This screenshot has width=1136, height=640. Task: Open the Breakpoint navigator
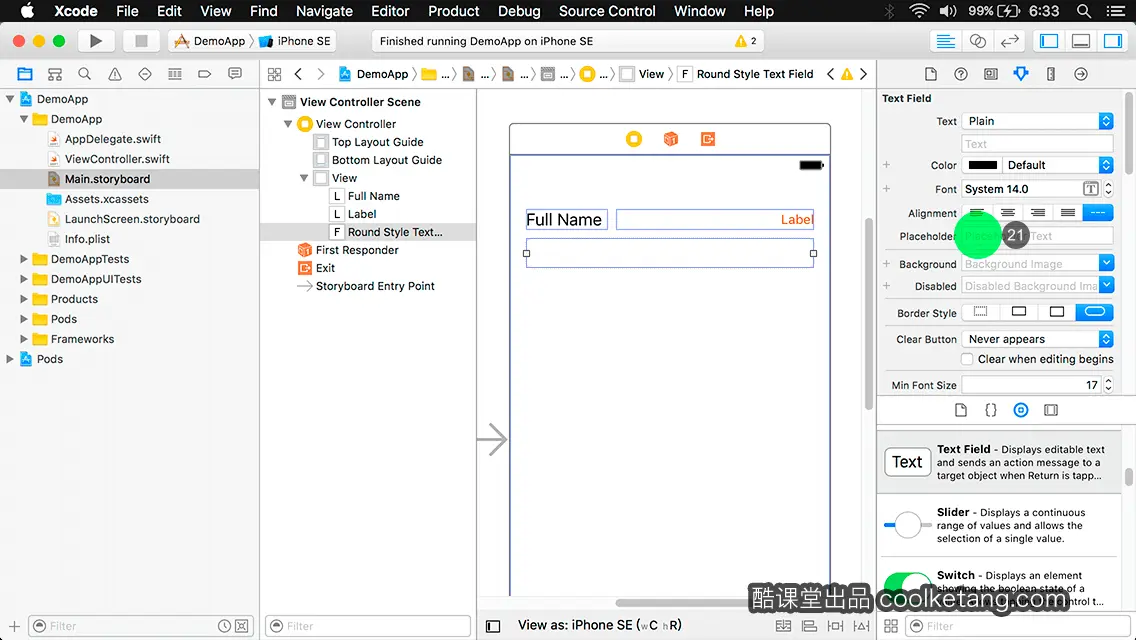click(x=204, y=74)
